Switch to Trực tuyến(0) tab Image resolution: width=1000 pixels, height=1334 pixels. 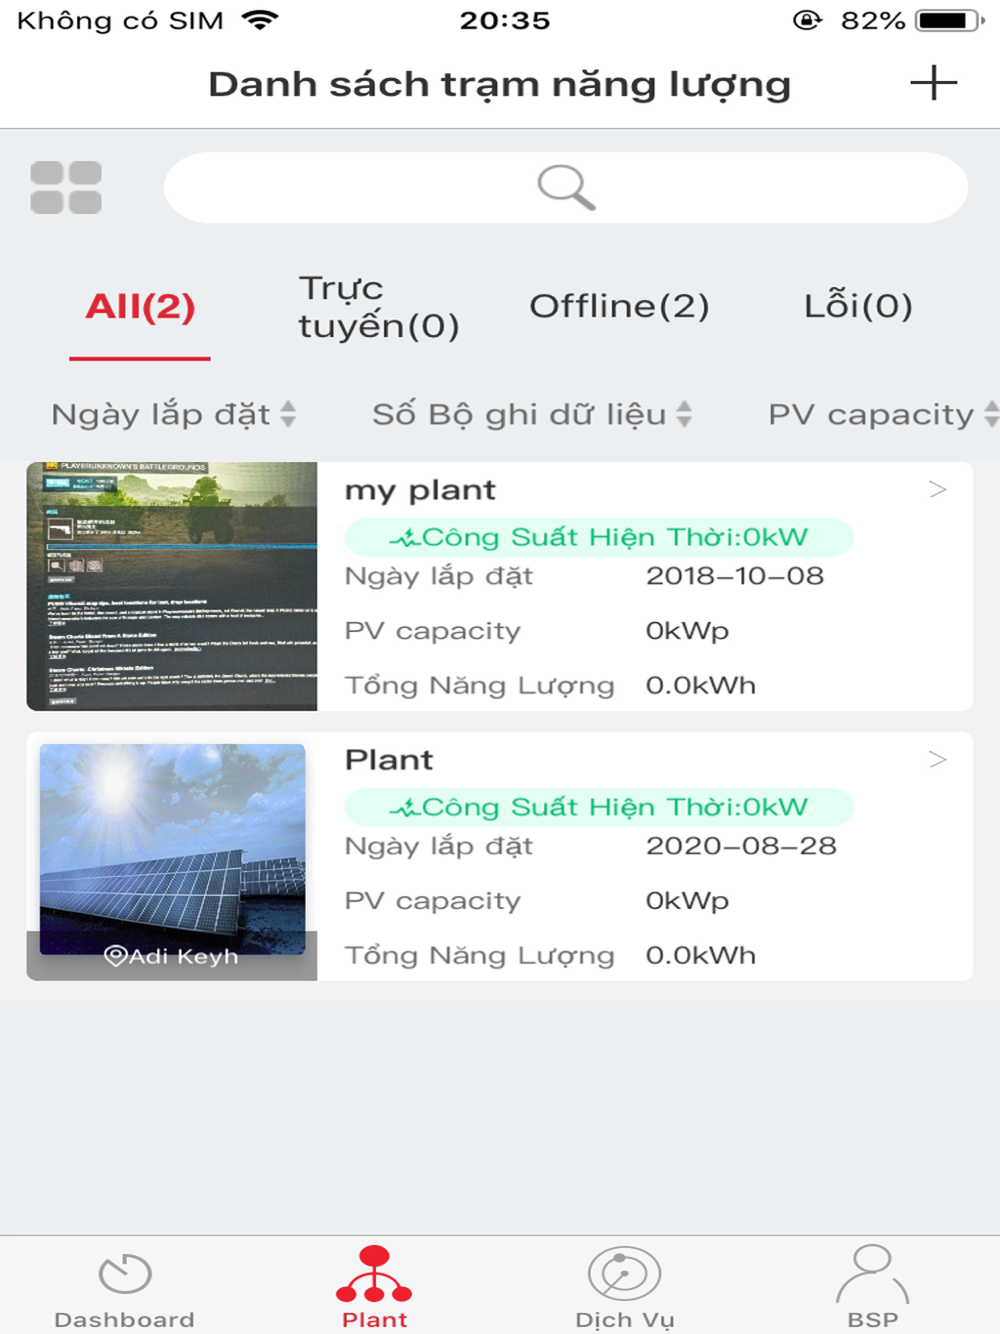coord(378,306)
